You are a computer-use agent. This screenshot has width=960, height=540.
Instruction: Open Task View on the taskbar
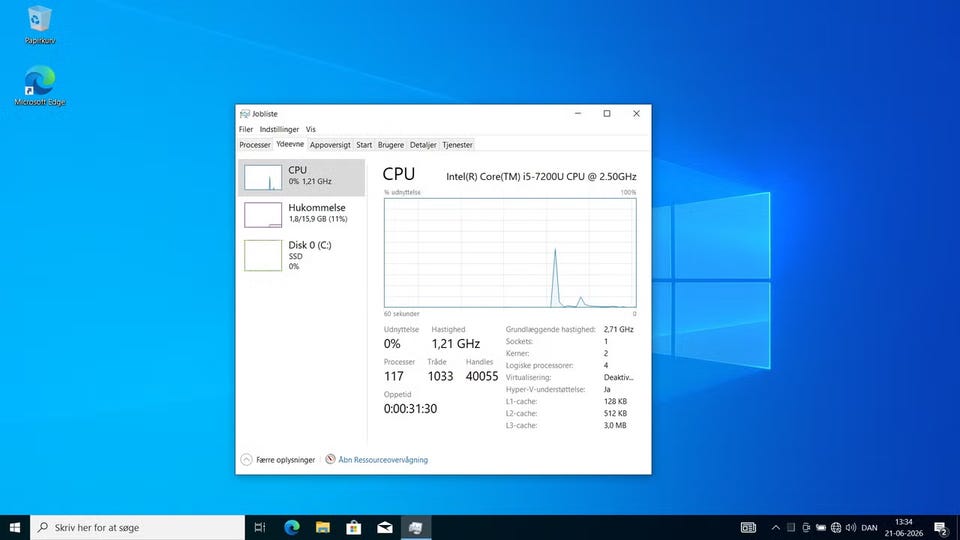[260, 527]
